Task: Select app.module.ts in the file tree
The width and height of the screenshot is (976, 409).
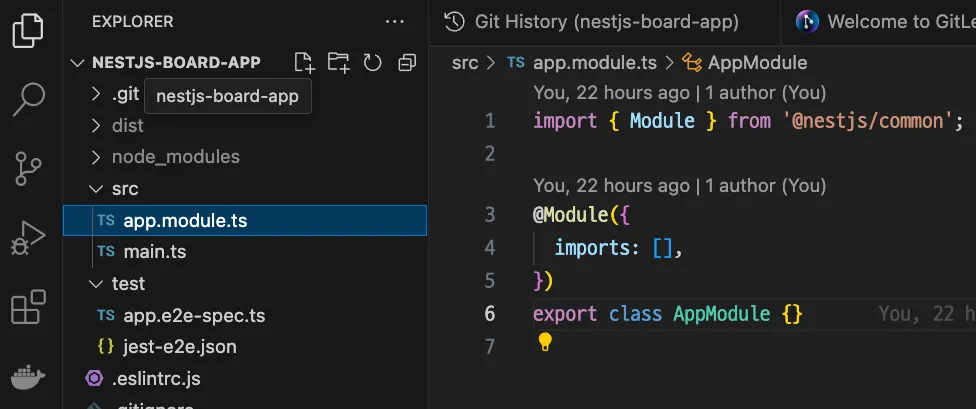Action: 245,220
